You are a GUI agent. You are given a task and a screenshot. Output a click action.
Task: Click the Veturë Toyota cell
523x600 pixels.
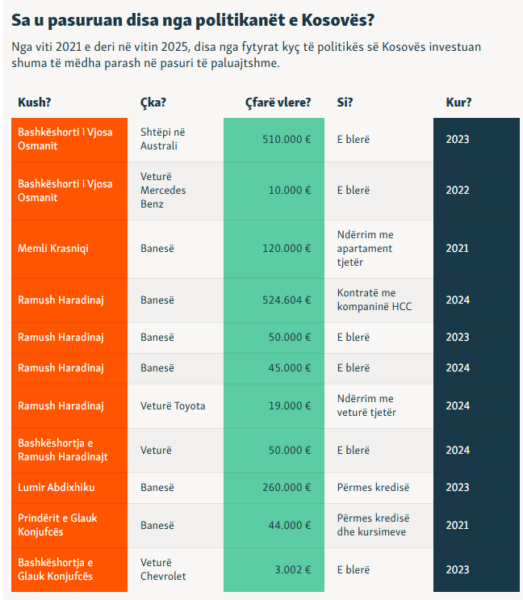(x=176, y=406)
